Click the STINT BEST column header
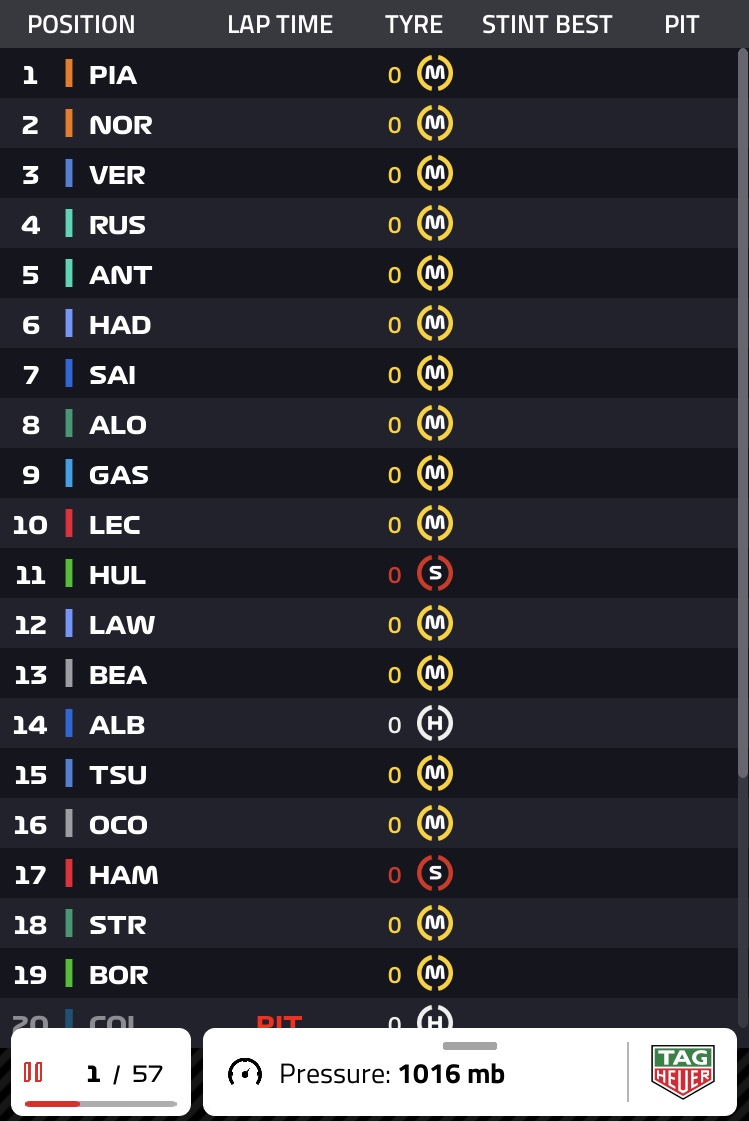Image resolution: width=749 pixels, height=1121 pixels. 547,25
